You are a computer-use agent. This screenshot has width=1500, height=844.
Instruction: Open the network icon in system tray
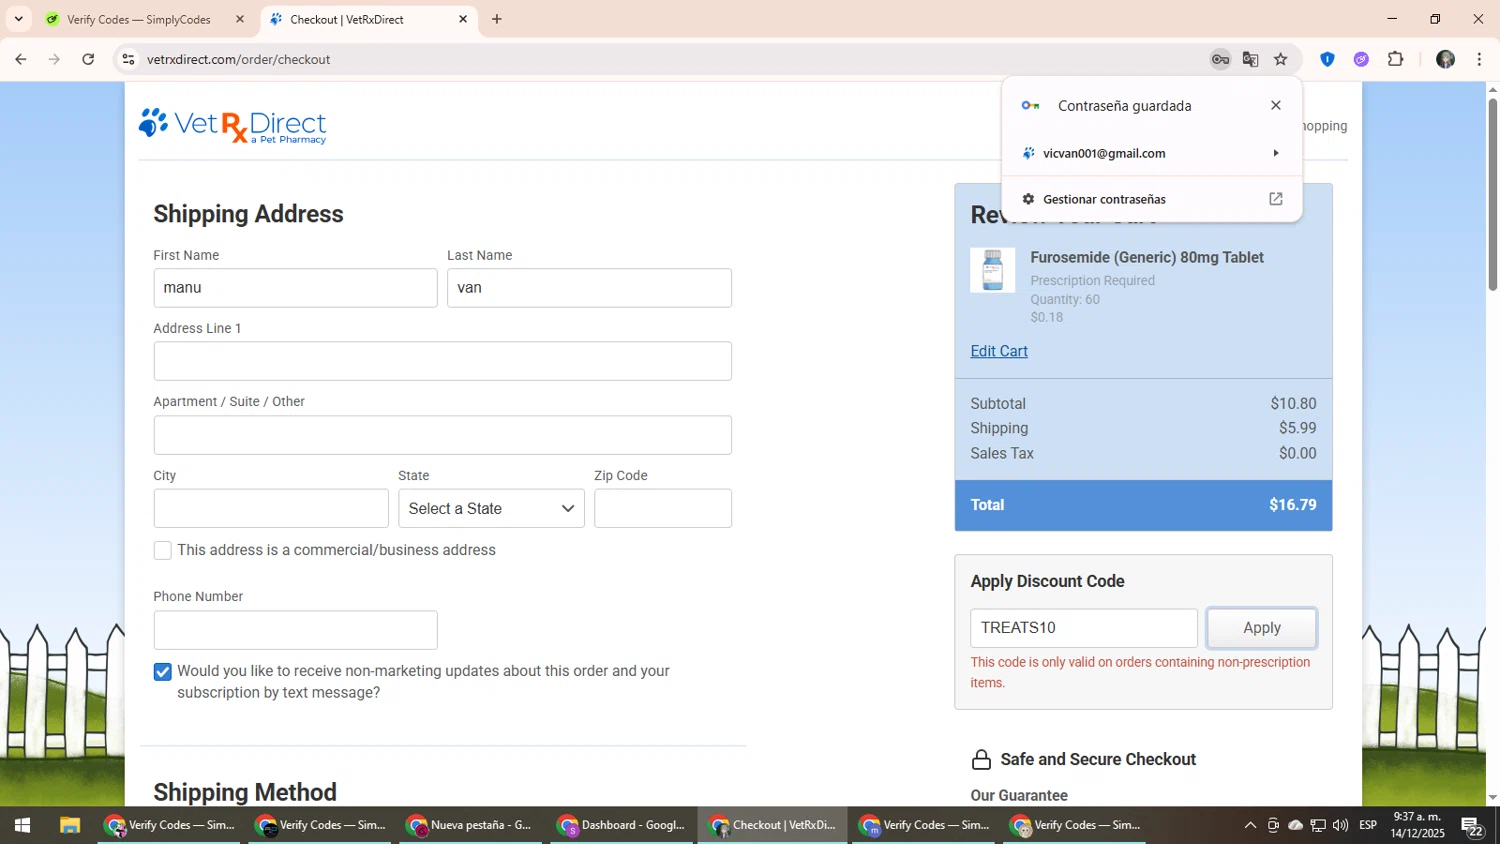(x=1318, y=825)
